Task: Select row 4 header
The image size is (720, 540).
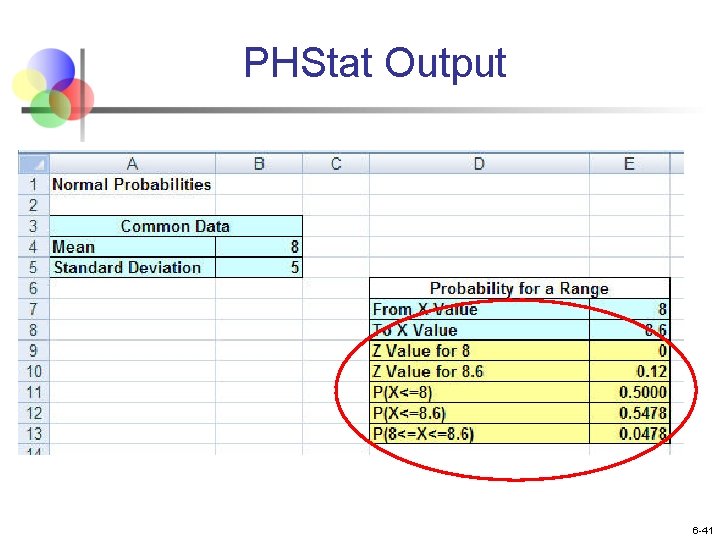Action: [34, 247]
